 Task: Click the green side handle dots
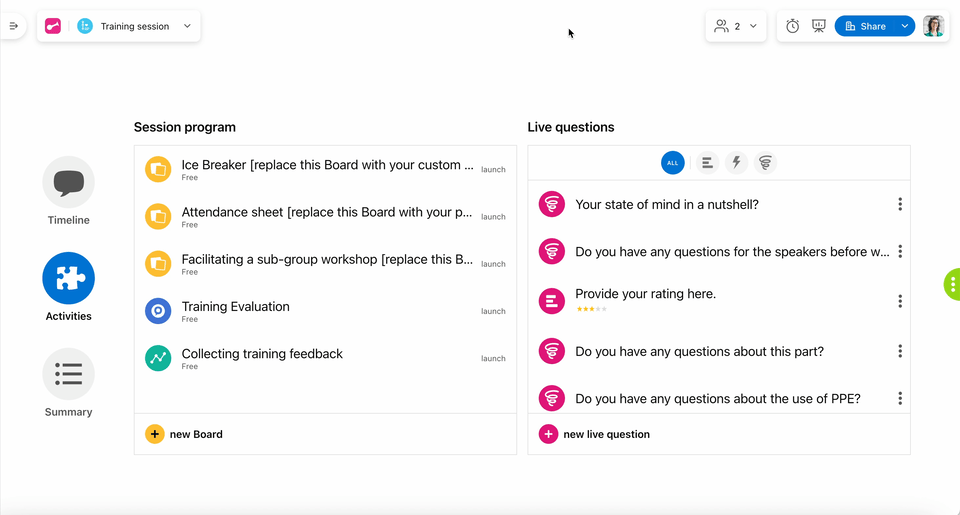953,284
